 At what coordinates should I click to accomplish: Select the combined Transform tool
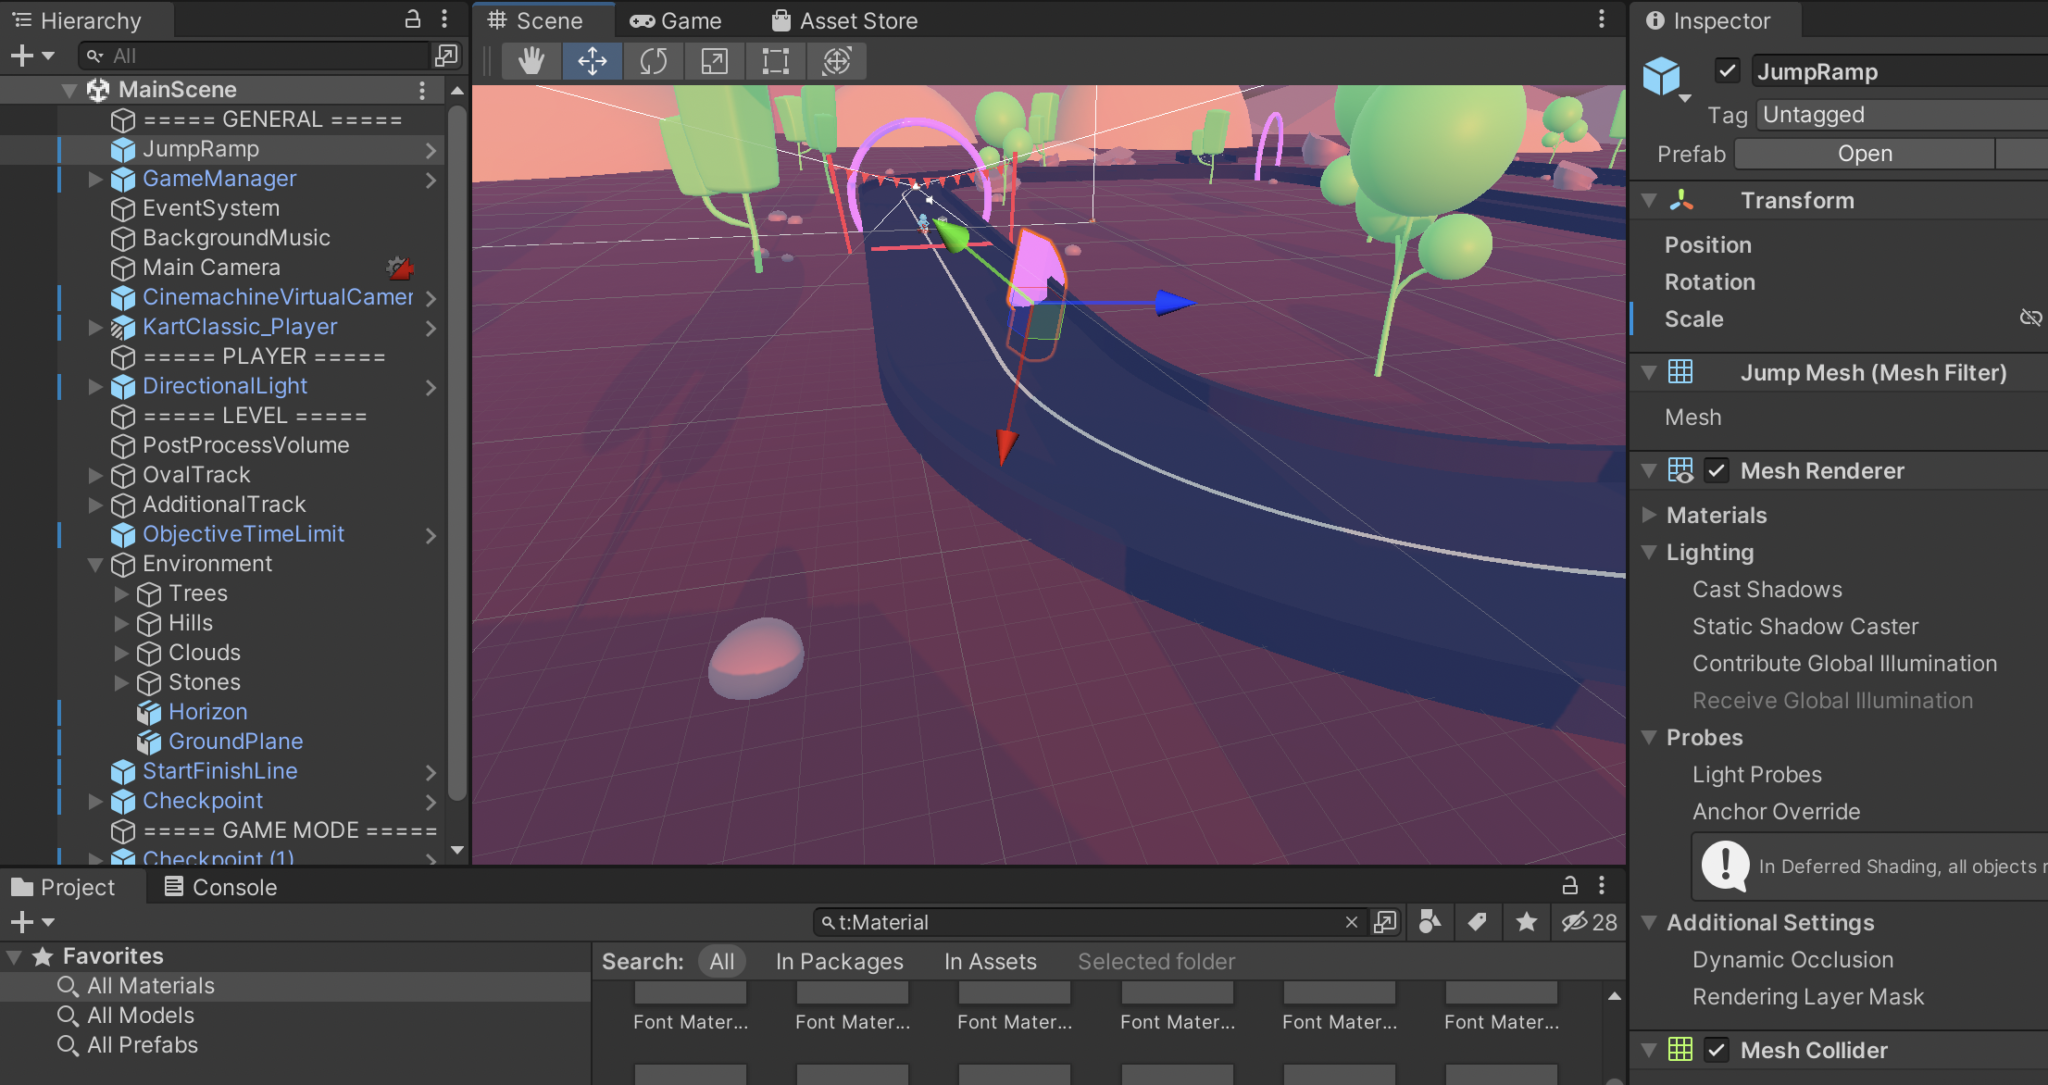tap(836, 61)
